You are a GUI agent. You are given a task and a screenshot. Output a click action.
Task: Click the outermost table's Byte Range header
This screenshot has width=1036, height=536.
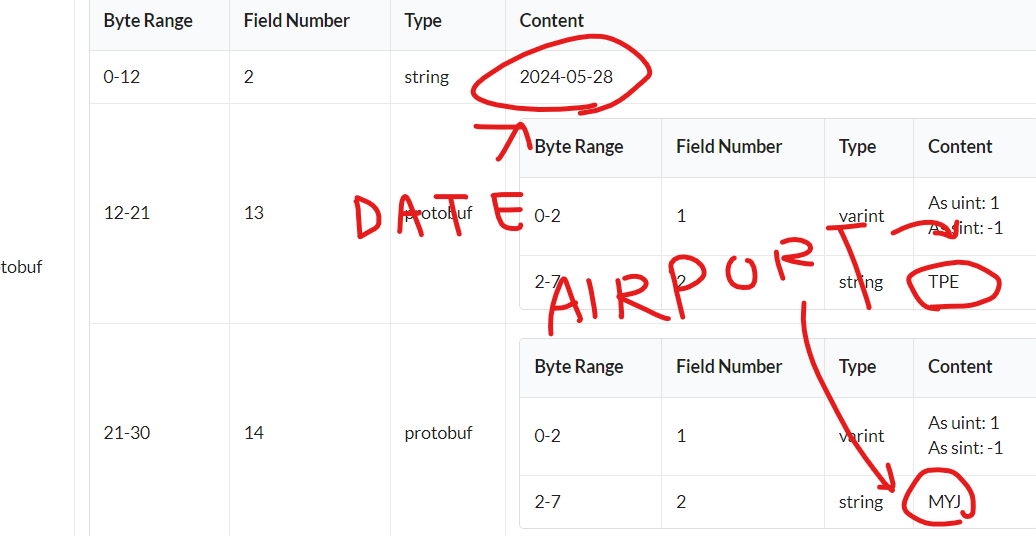coord(148,20)
